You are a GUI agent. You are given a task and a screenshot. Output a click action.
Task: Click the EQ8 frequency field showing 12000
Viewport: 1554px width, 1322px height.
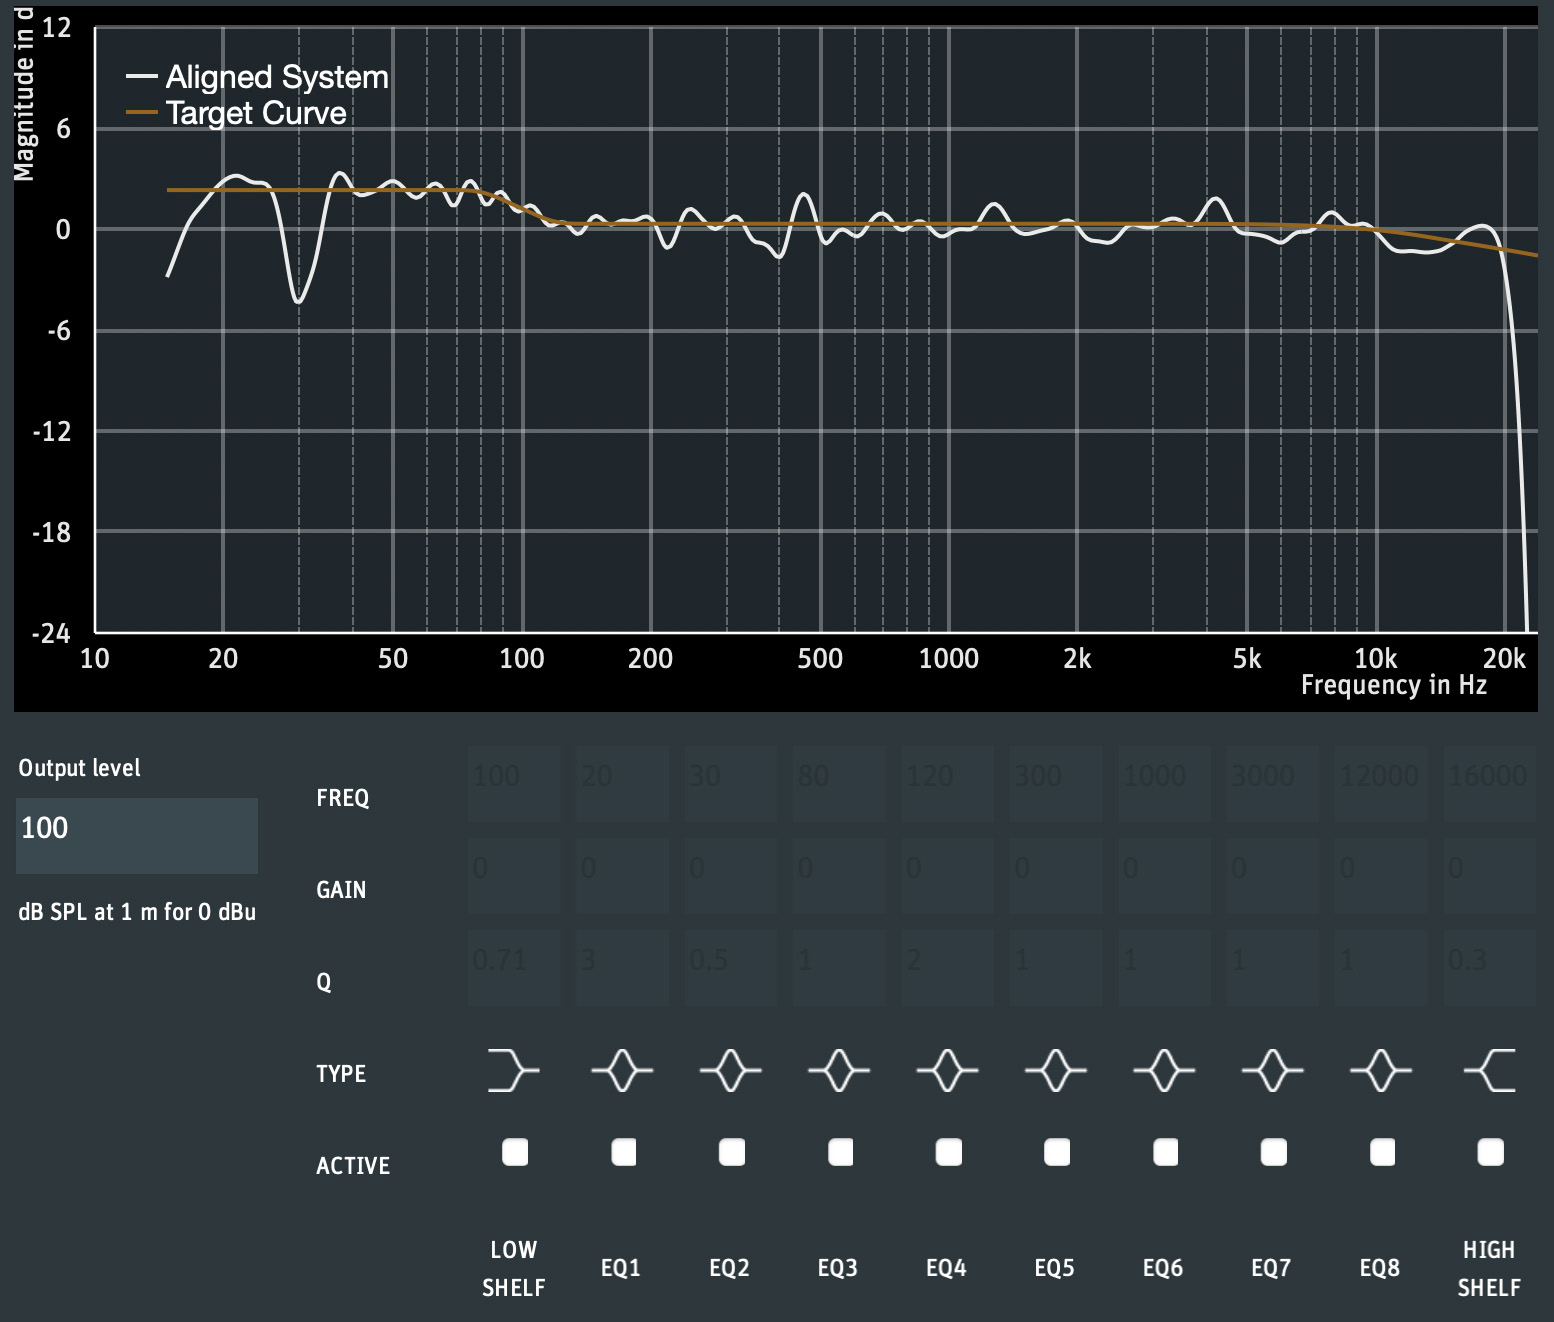1382,784
